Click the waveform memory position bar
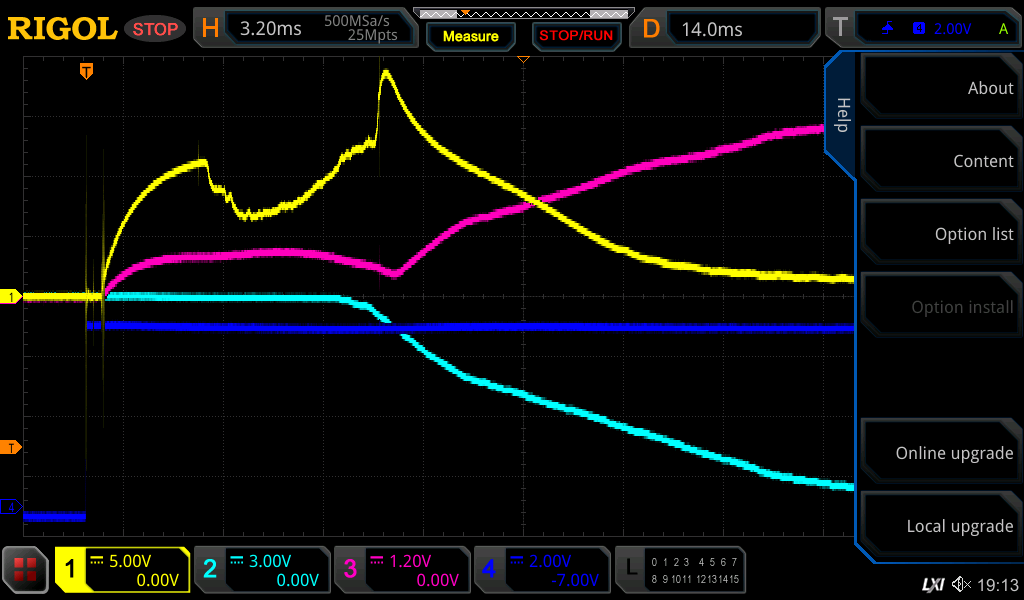The height and width of the screenshot is (600, 1024). click(x=522, y=14)
